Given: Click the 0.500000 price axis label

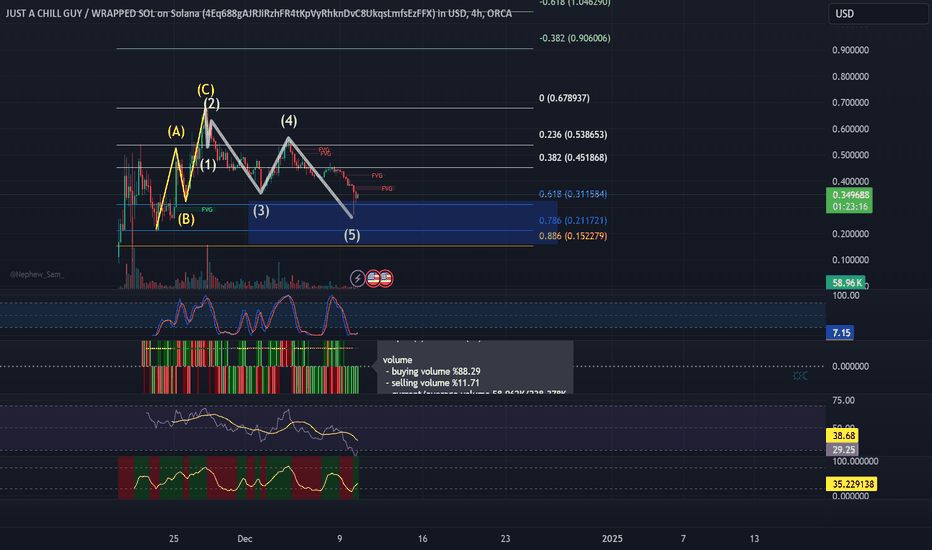Looking at the screenshot, I should [850, 155].
